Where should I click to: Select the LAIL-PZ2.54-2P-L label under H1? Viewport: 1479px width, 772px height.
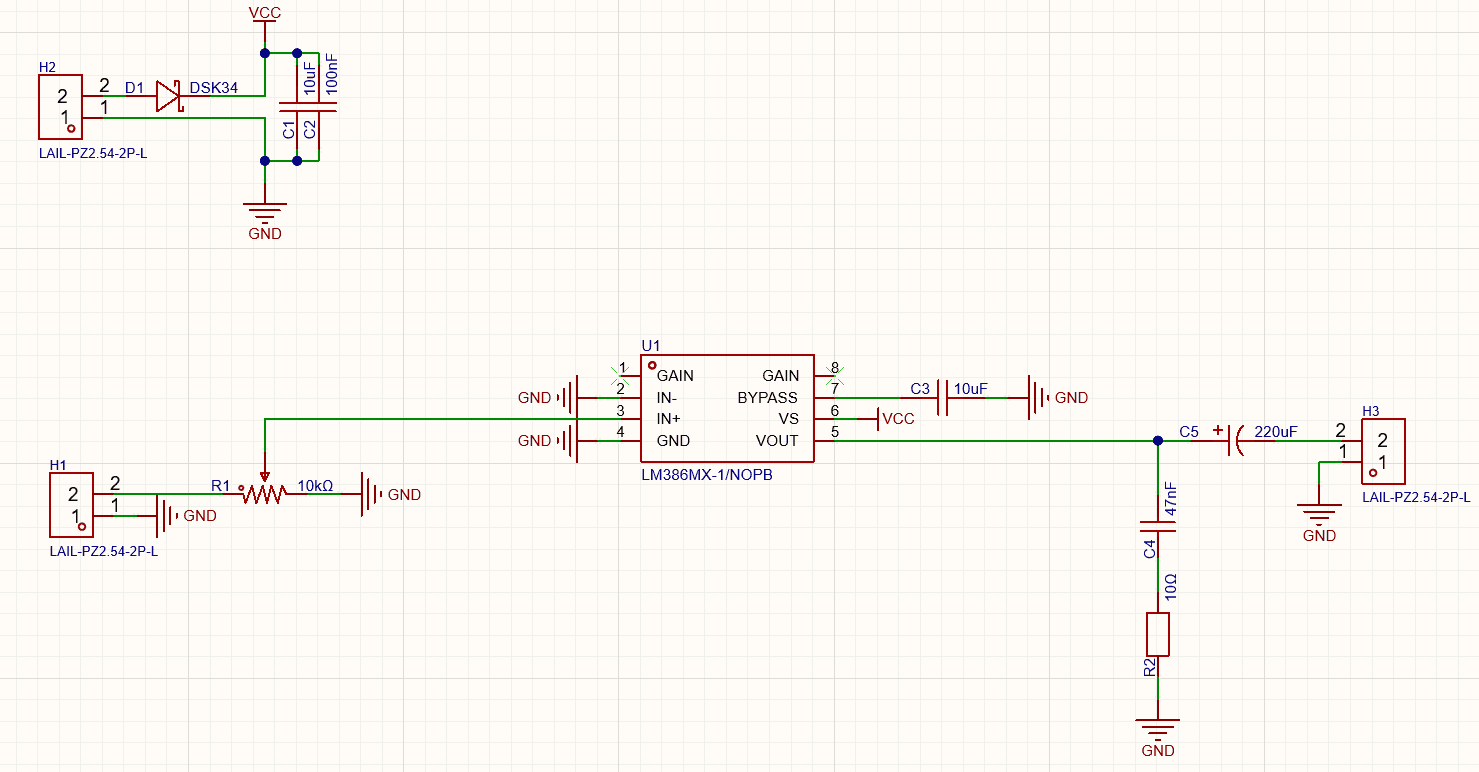pyautogui.click(x=103, y=551)
